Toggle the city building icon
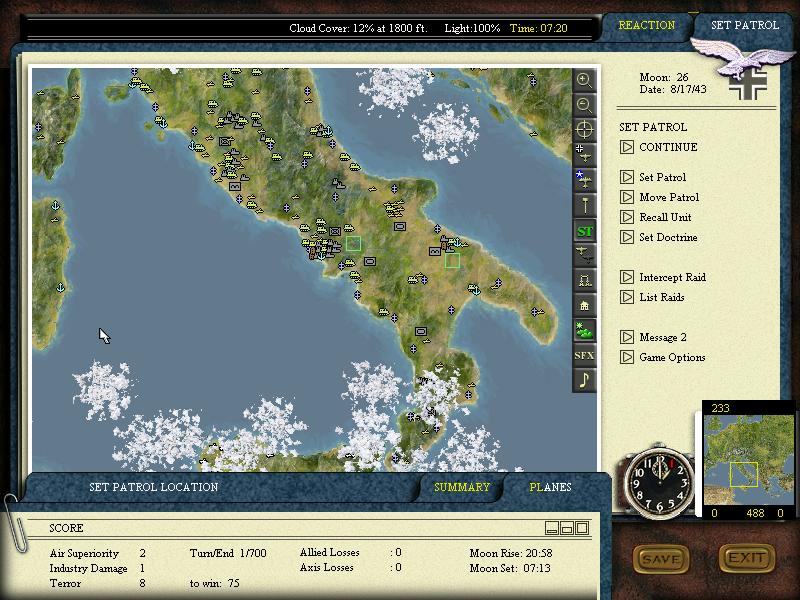800x600 pixels. [584, 305]
